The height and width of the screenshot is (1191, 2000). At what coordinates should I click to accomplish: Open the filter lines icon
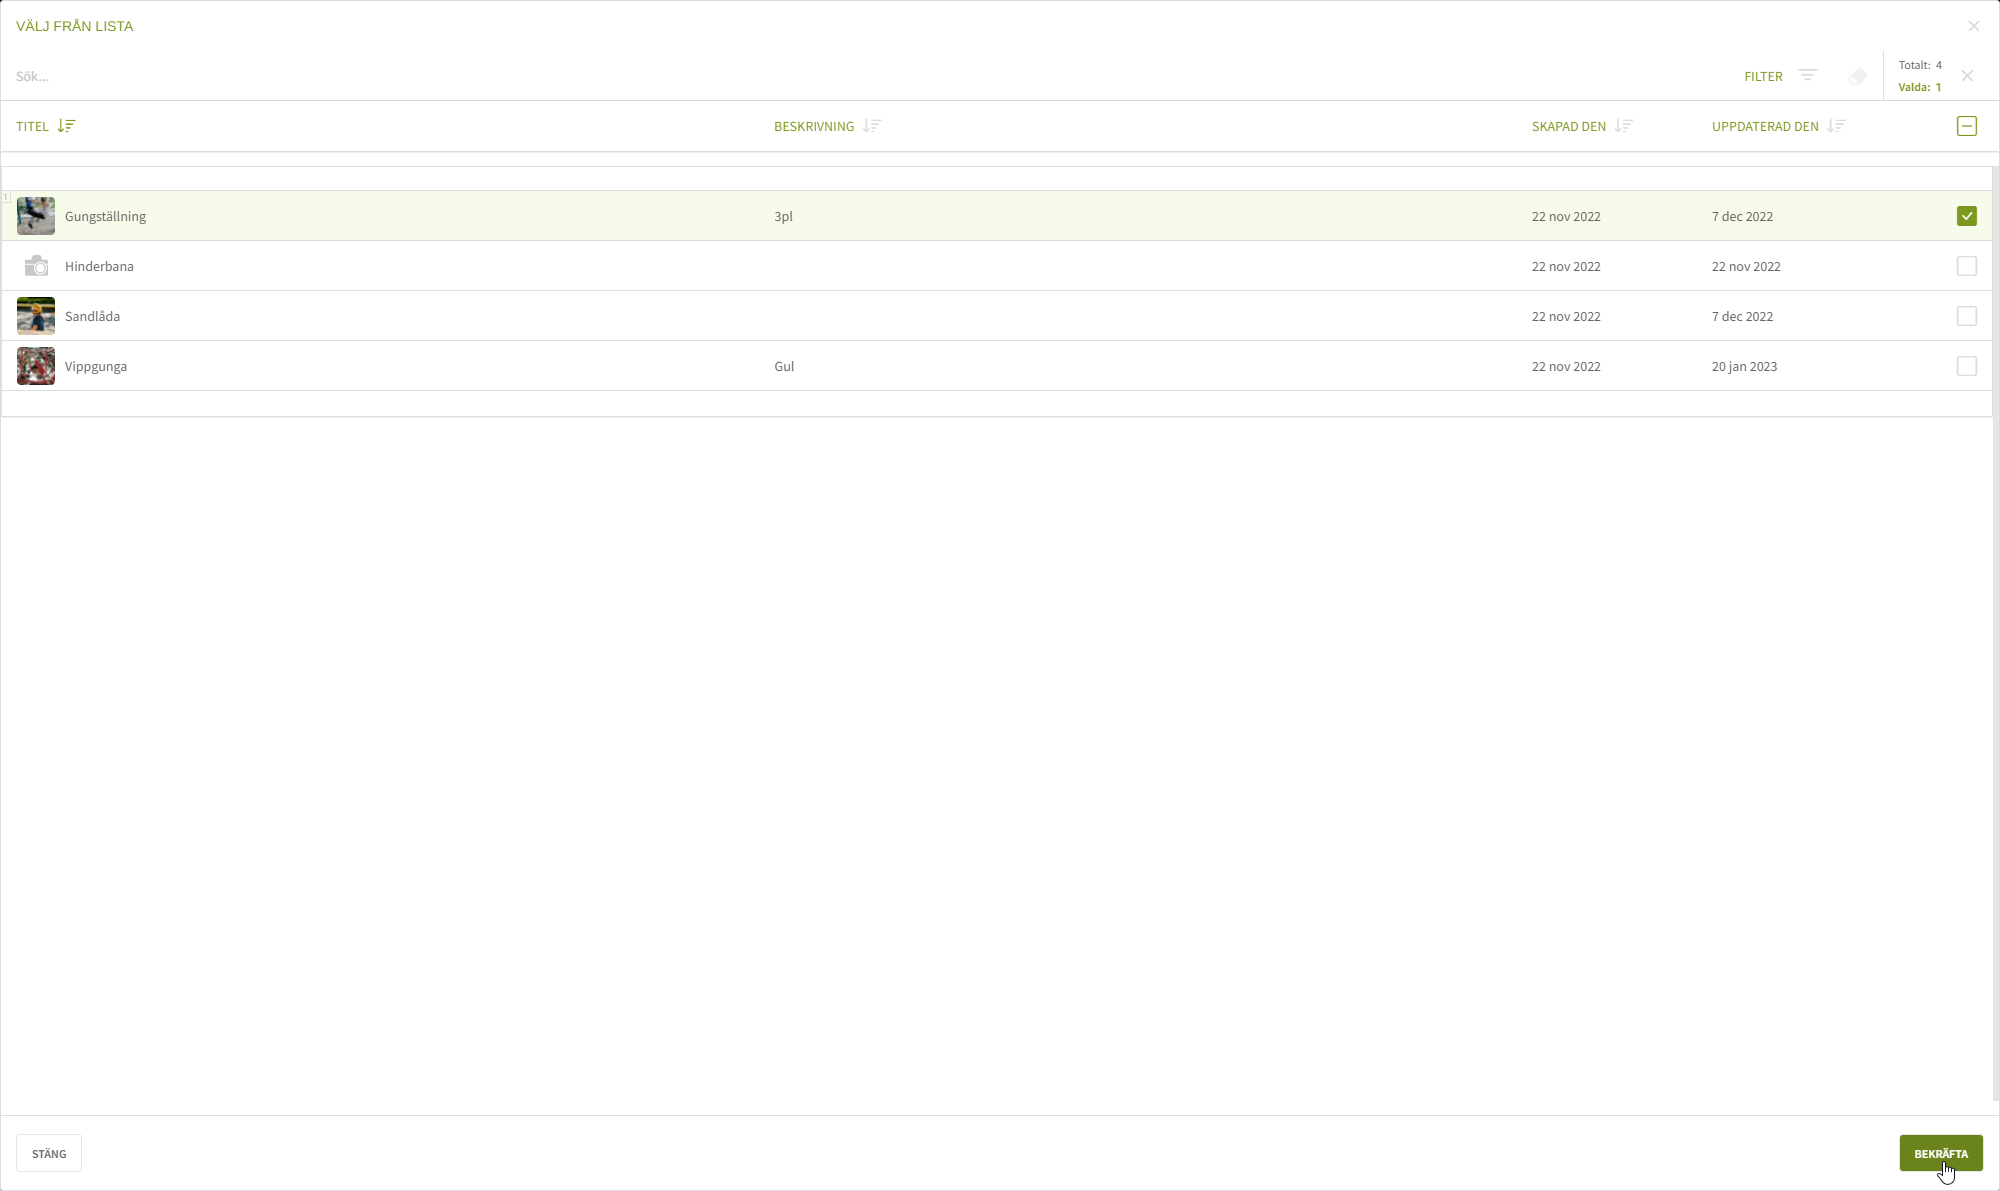pyautogui.click(x=1807, y=76)
